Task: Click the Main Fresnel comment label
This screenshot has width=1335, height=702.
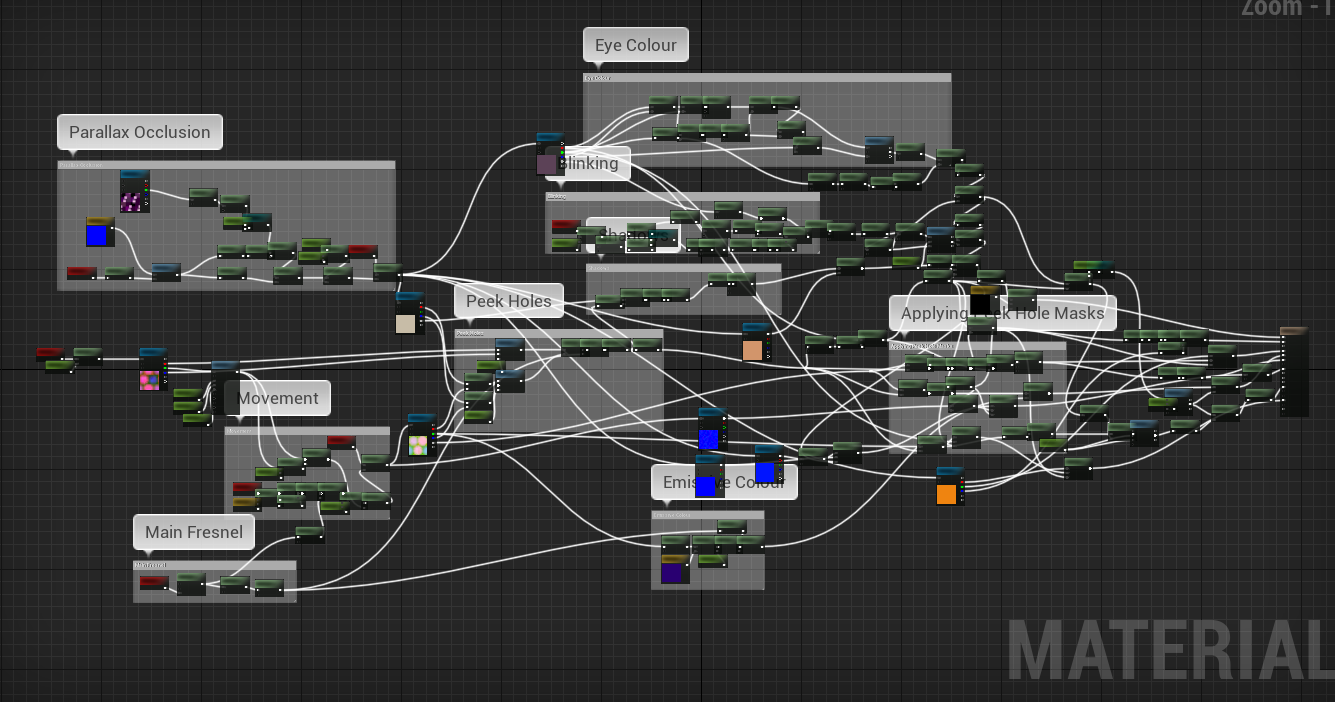Action: point(194,532)
